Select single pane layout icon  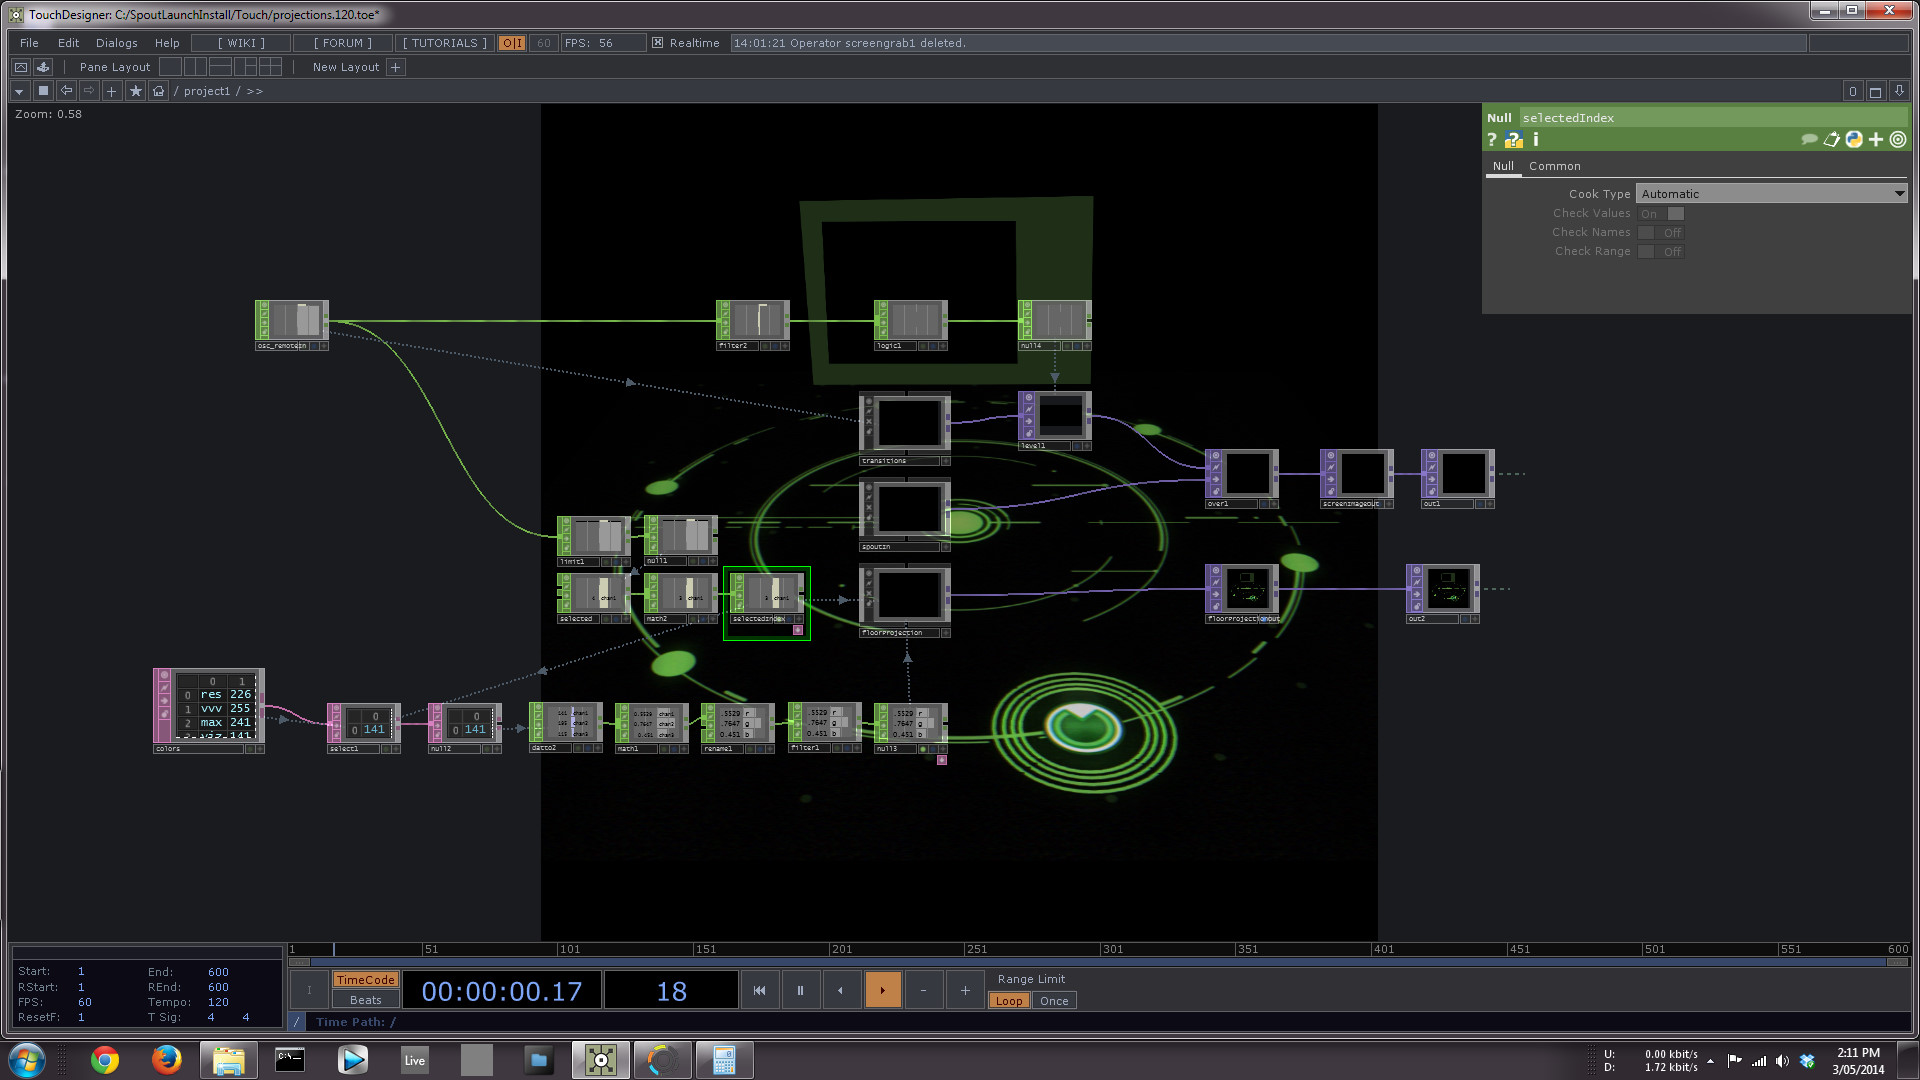[x=171, y=67]
